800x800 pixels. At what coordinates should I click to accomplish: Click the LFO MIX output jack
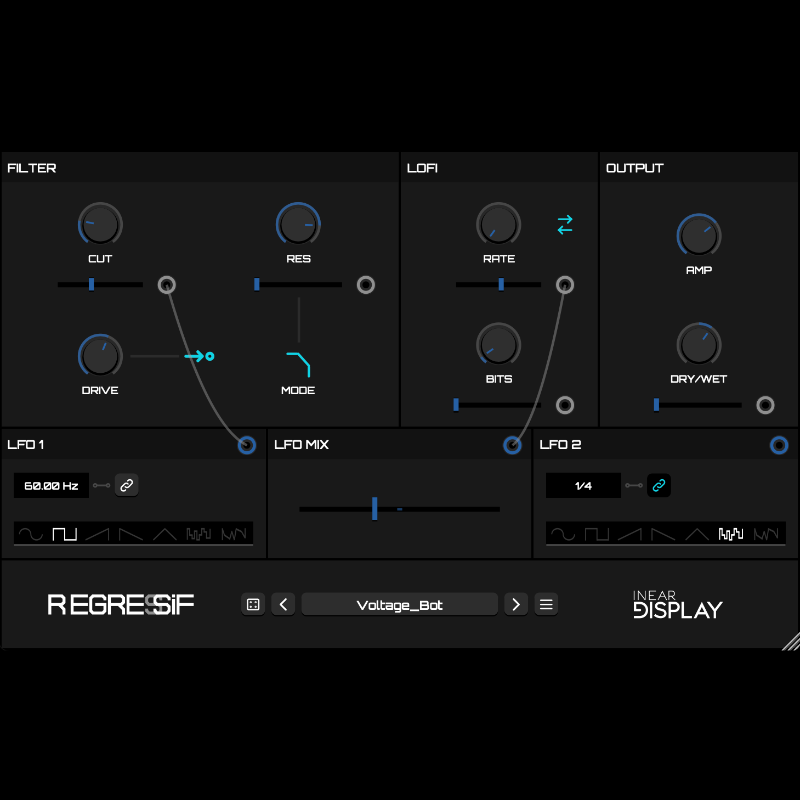click(x=512, y=445)
